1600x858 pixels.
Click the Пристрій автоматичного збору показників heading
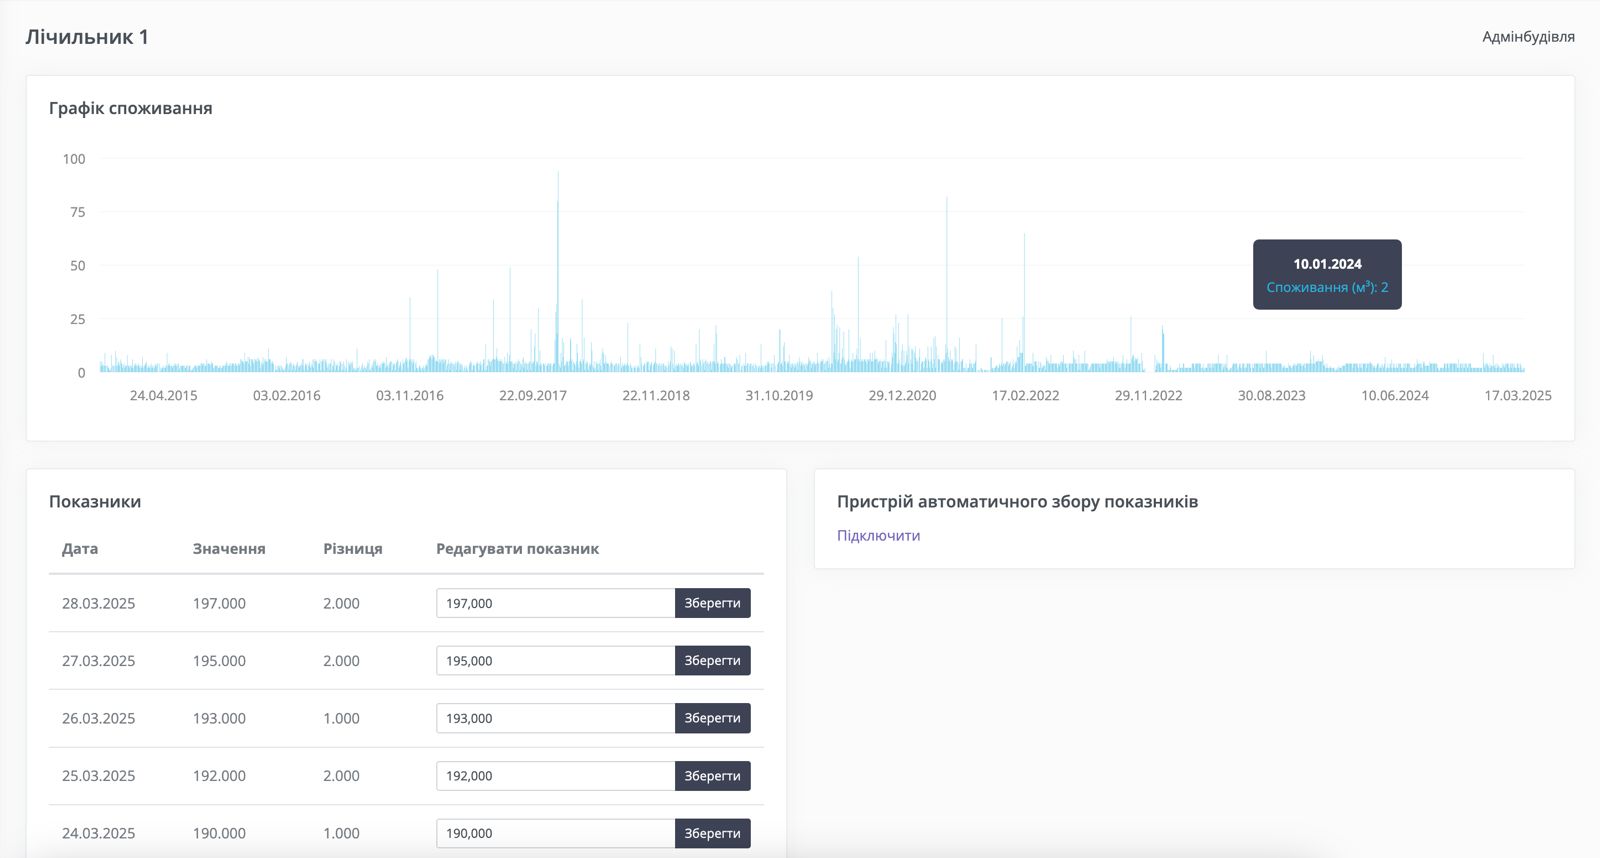(1017, 502)
